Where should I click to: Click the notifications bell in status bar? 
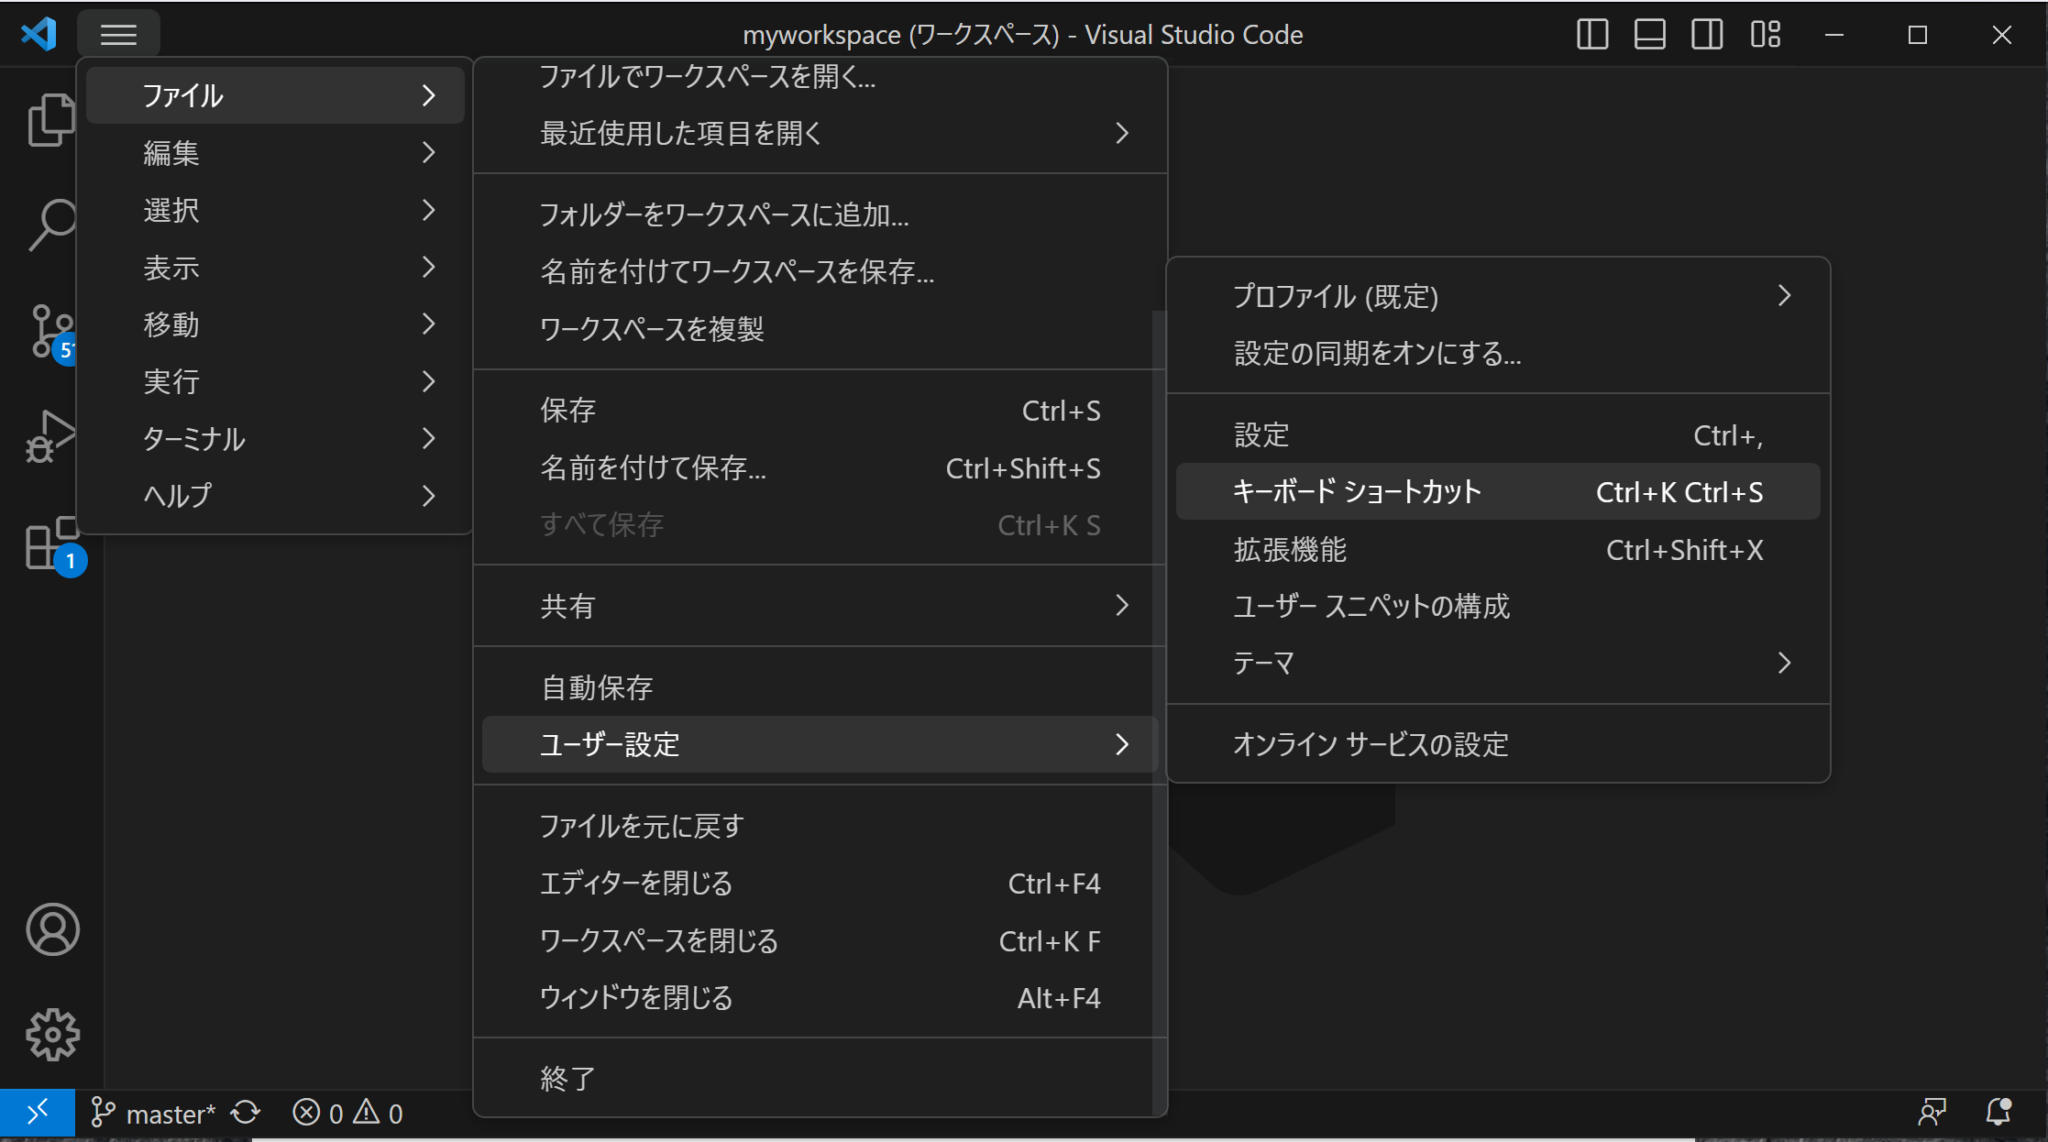1998,1112
